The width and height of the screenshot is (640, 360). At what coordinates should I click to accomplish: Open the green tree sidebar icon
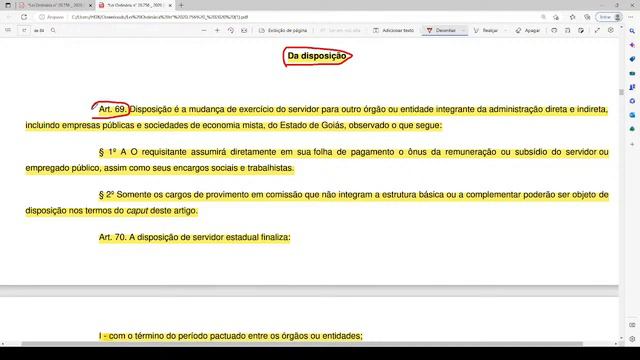click(632, 129)
